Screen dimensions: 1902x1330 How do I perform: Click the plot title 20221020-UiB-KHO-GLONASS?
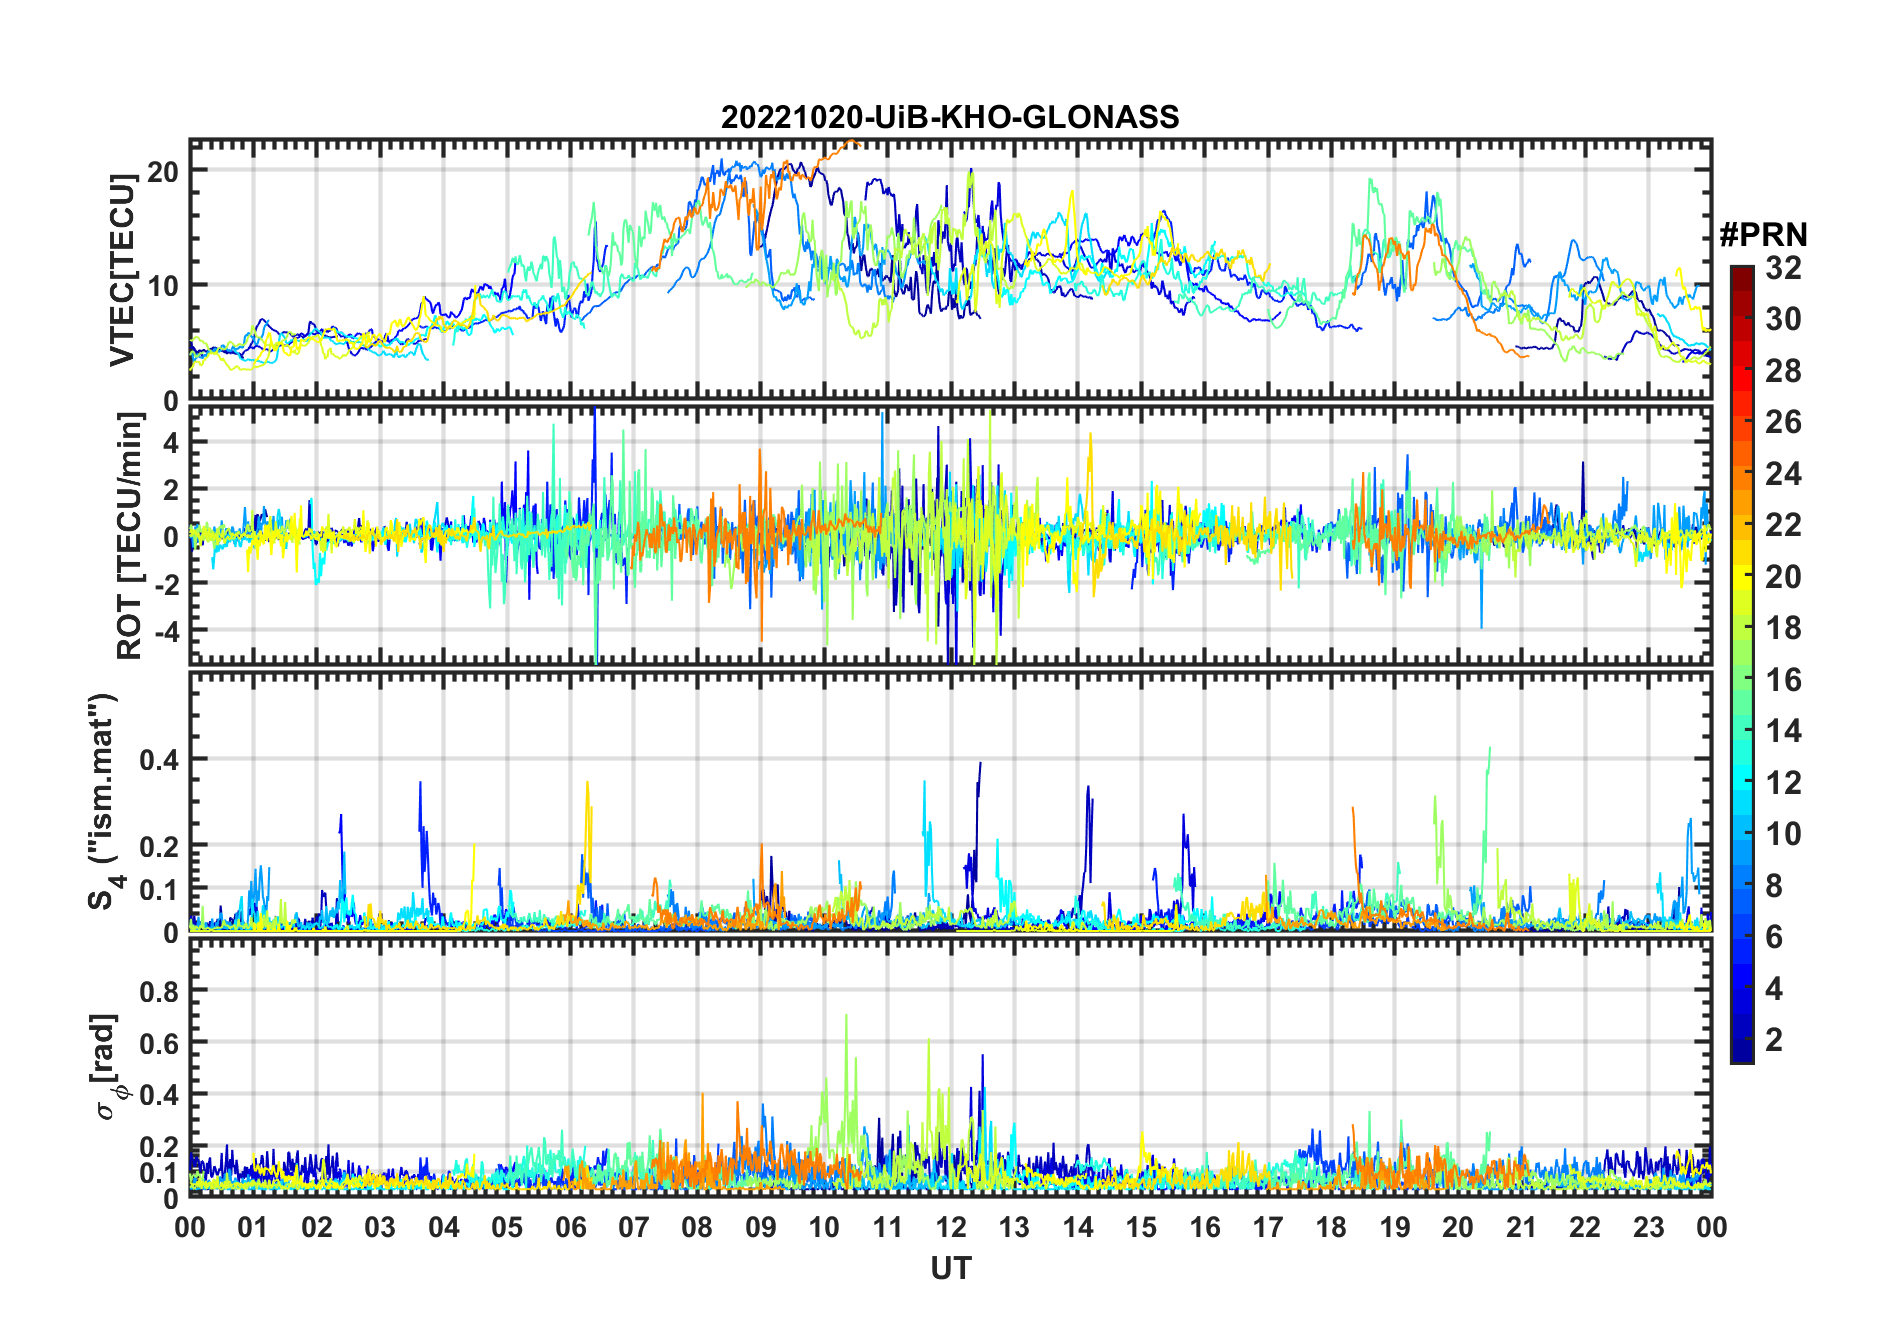click(950, 117)
